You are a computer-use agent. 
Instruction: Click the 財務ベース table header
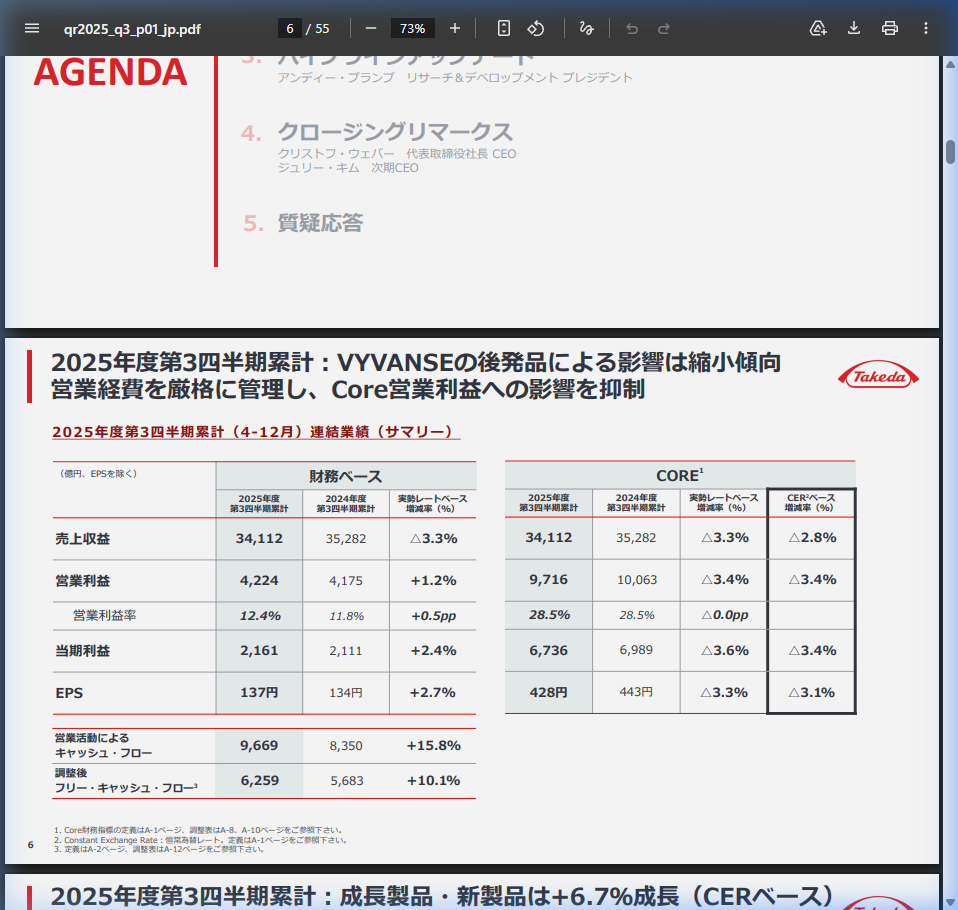(x=345, y=476)
